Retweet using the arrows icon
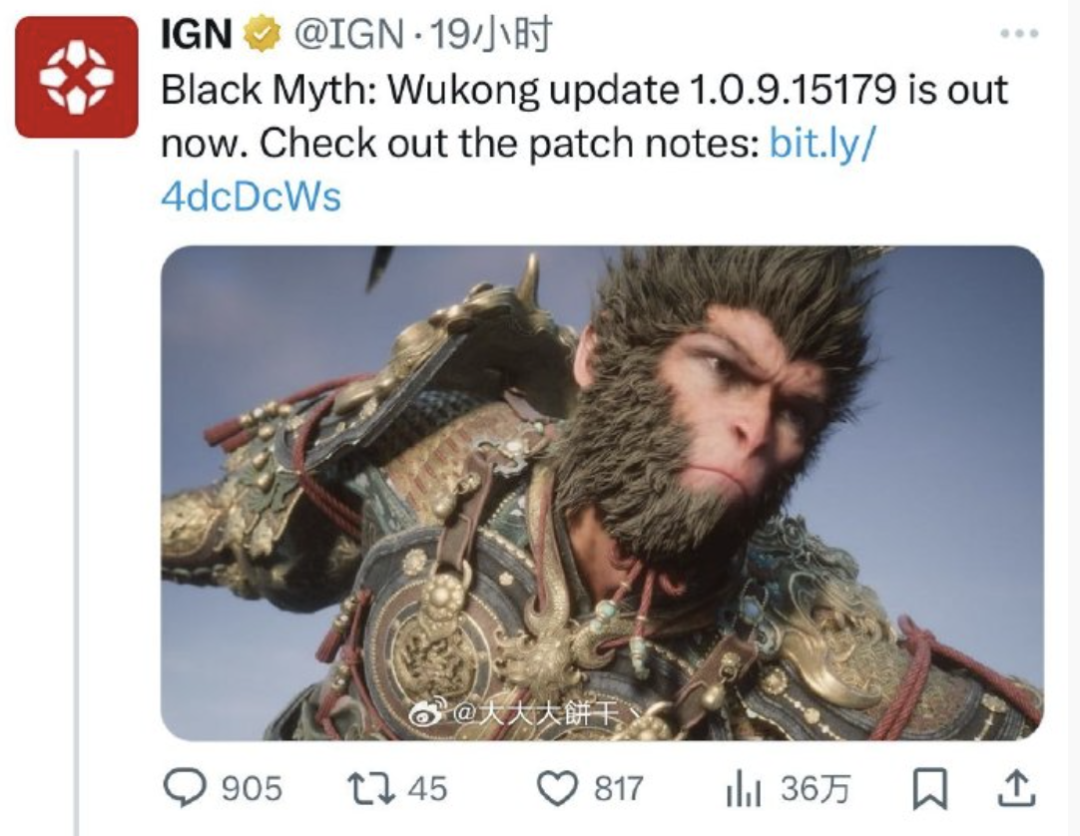This screenshot has height=836, width=1080. (371, 788)
